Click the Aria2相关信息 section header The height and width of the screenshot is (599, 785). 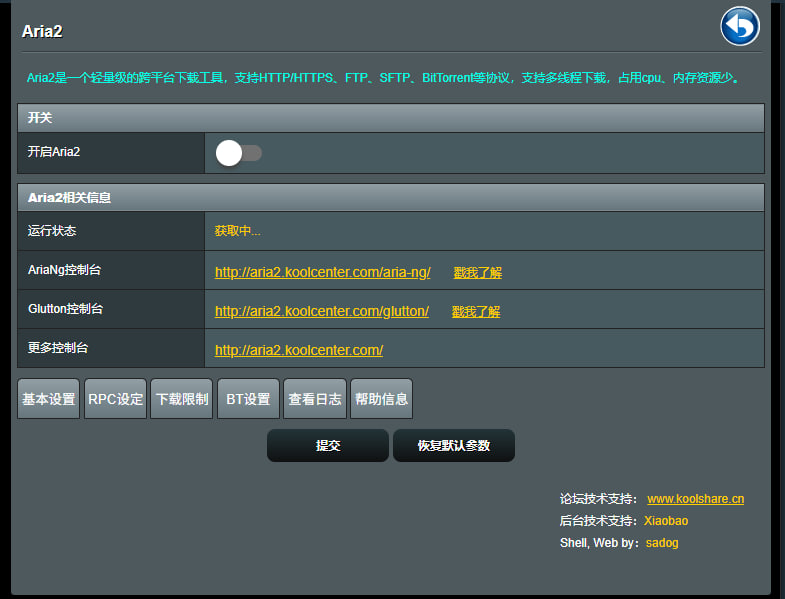click(69, 198)
